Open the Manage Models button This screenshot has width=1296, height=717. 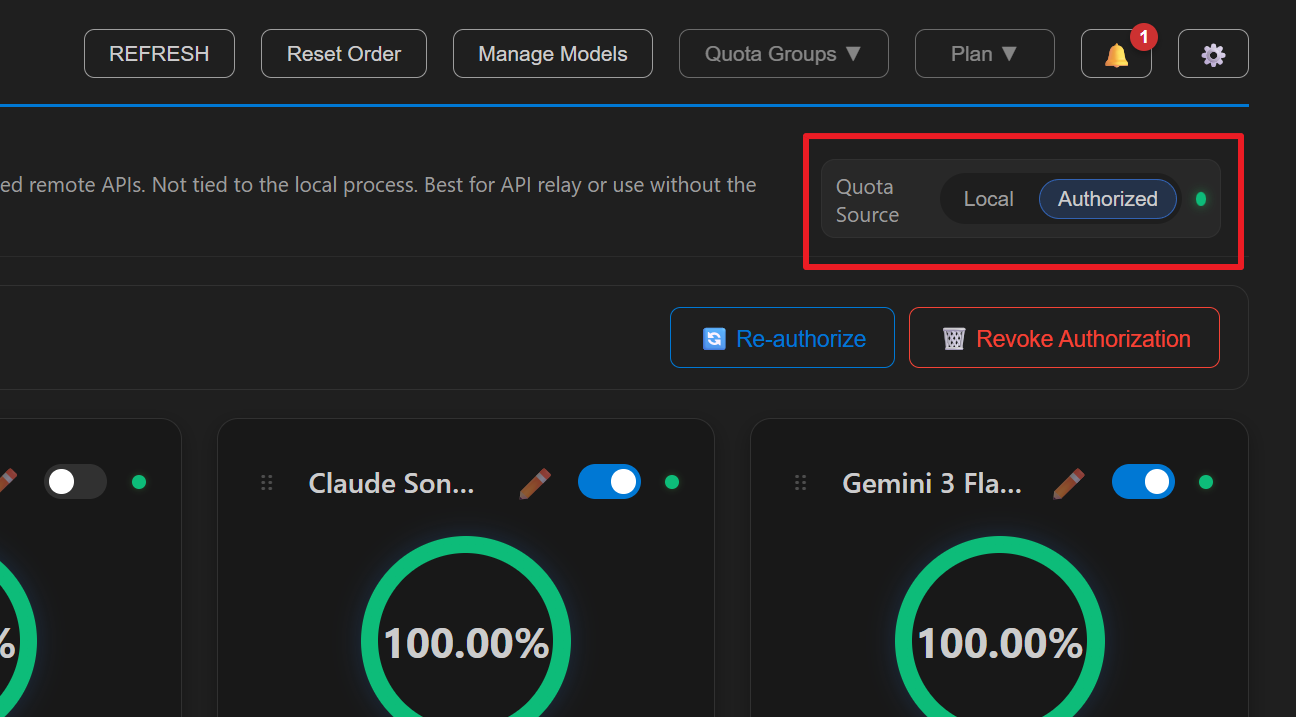(552, 54)
